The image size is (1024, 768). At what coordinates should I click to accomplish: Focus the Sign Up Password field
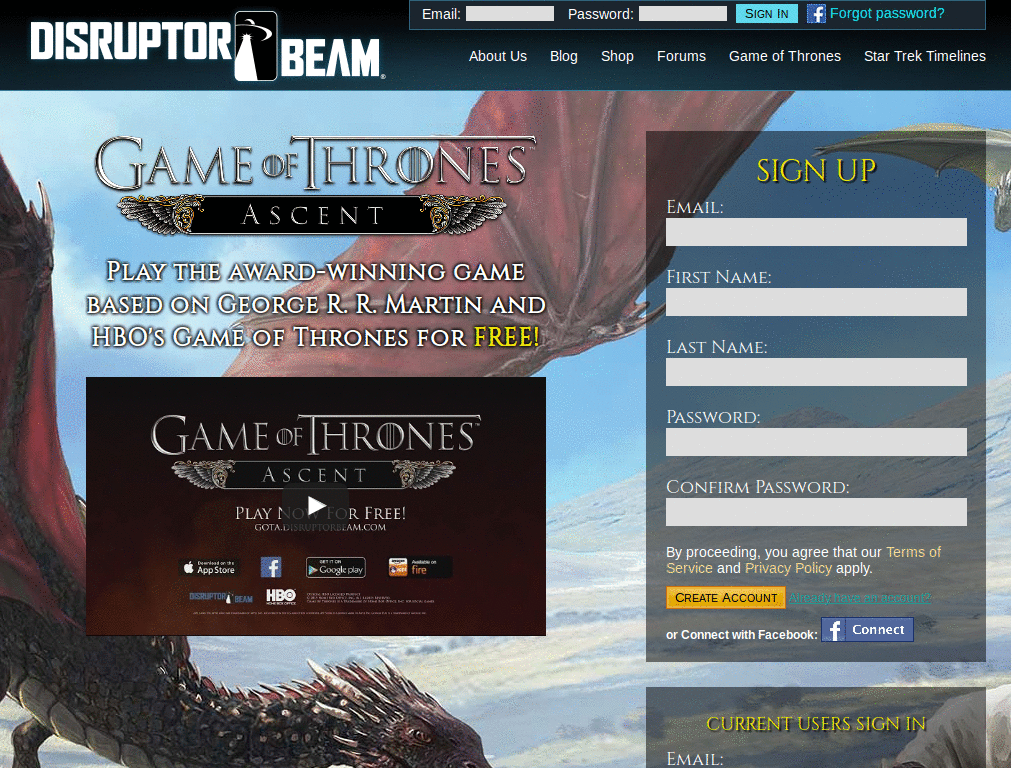click(x=816, y=442)
